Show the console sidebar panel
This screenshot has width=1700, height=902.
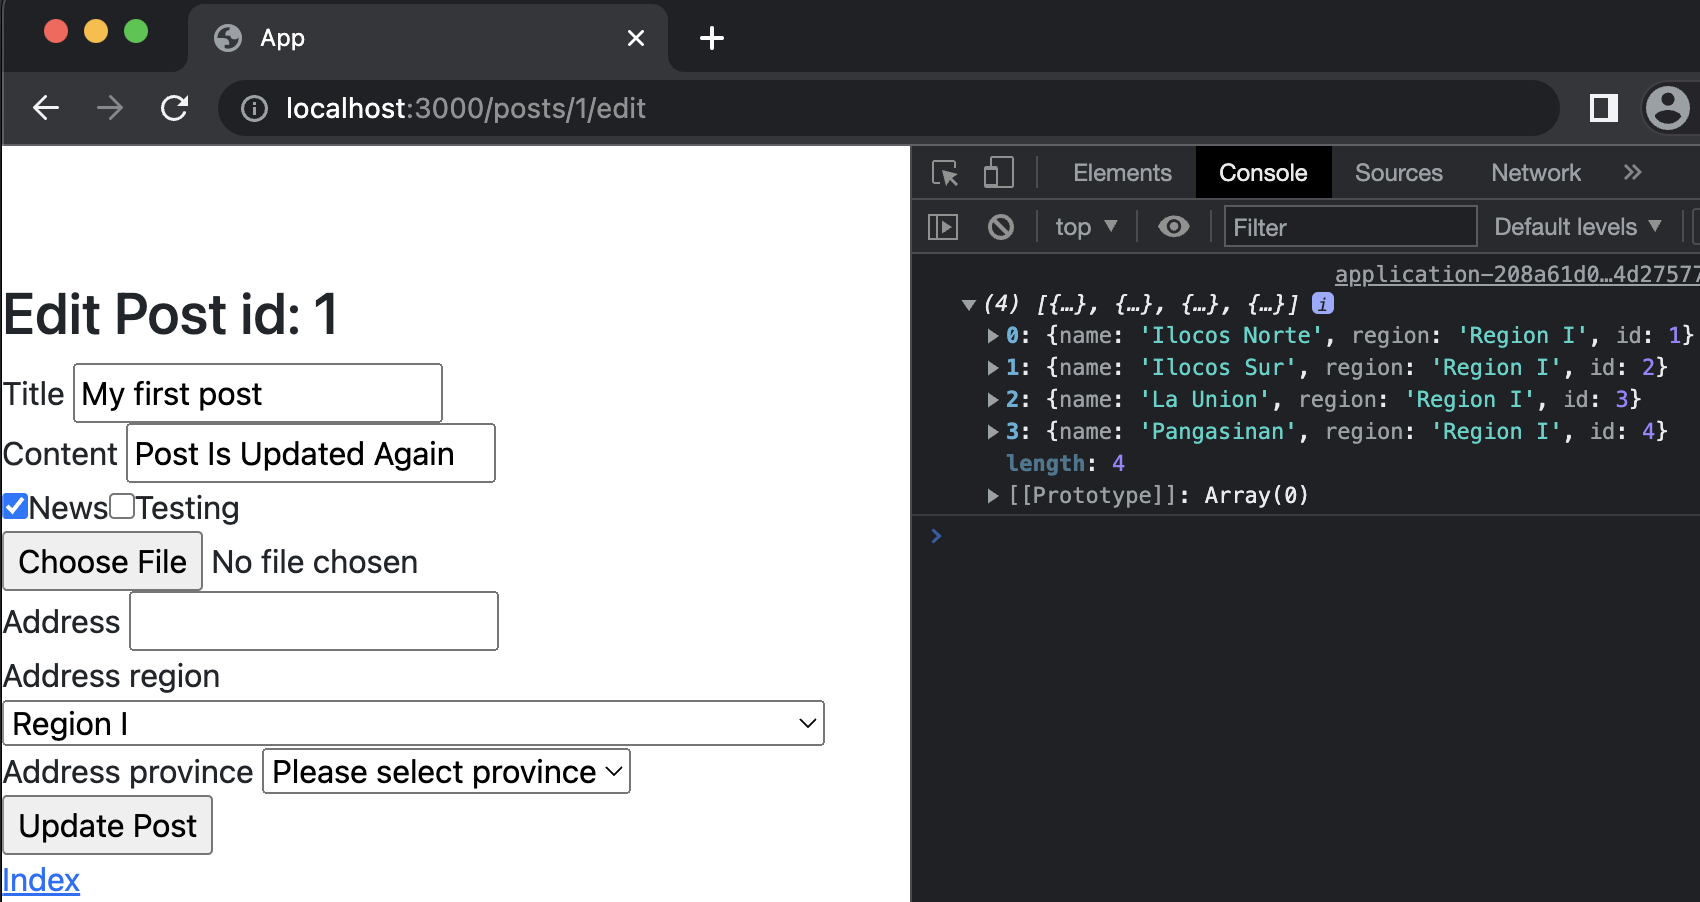click(942, 227)
